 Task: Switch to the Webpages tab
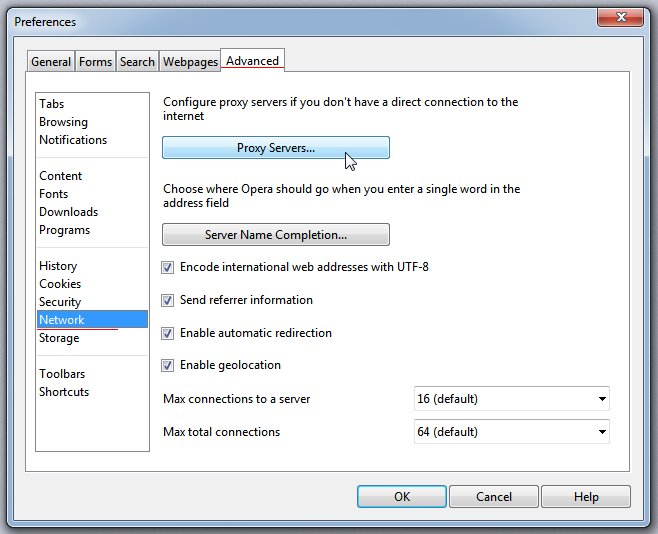(x=190, y=62)
